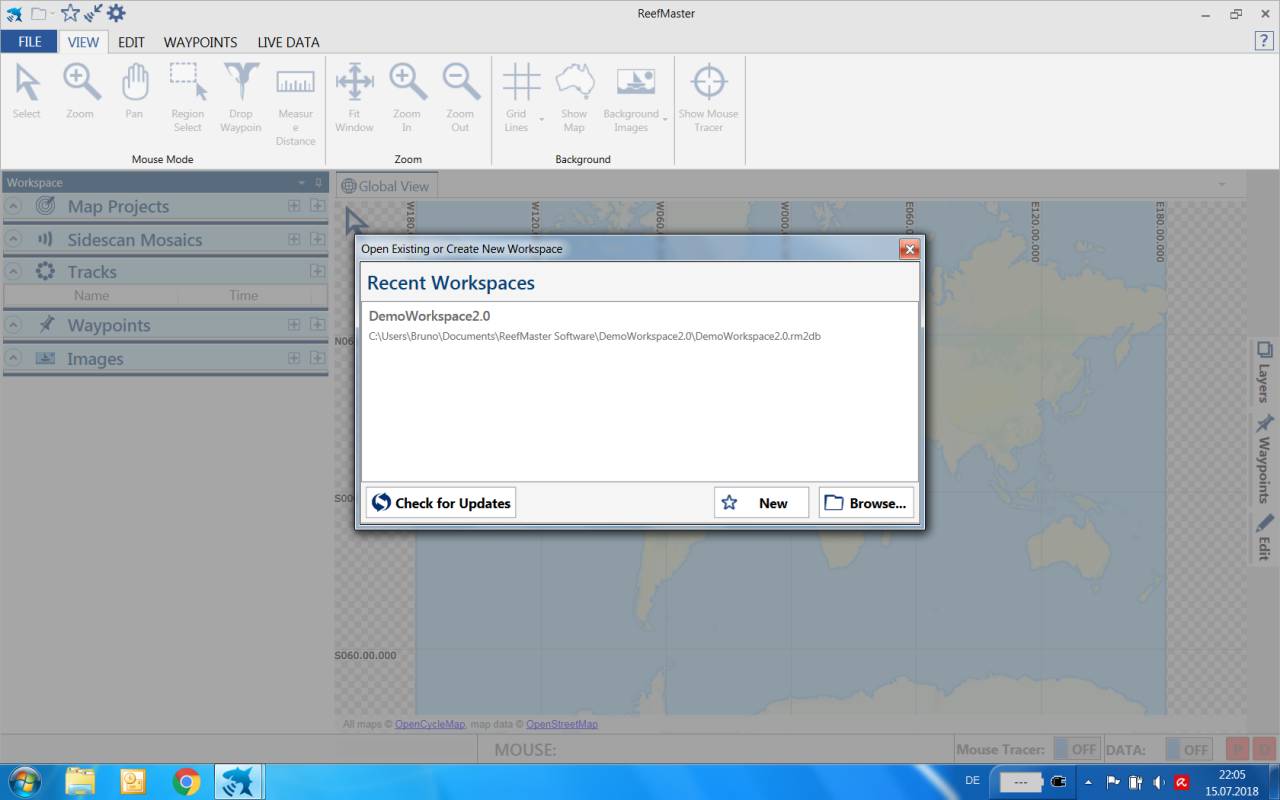Open the WAYPOINTS ribbon tab
Image resolution: width=1280 pixels, height=800 pixels.
200,42
